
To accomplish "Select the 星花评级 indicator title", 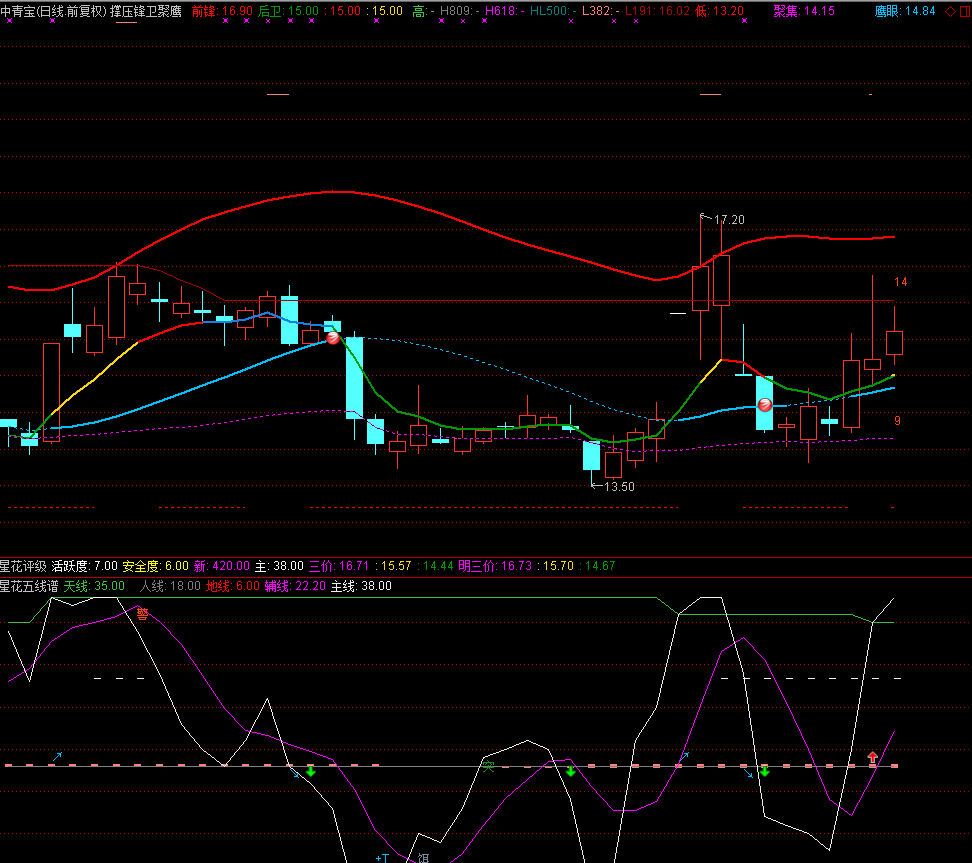I will pyautogui.click(x=23, y=566).
